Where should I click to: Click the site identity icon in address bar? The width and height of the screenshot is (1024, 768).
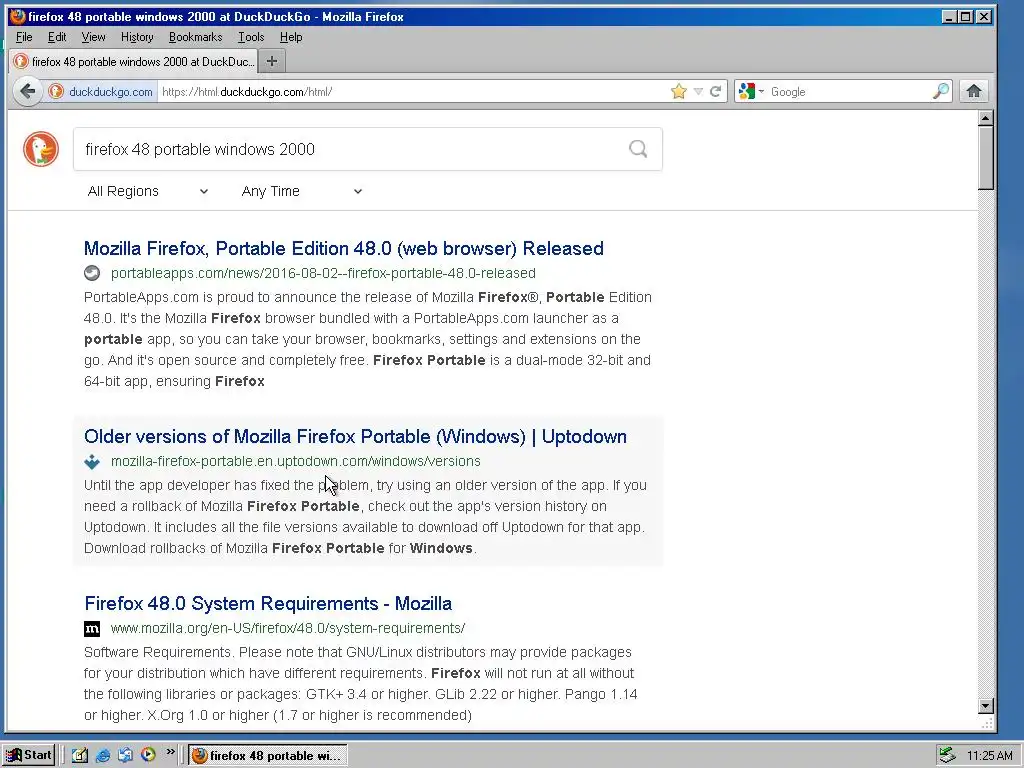56,91
